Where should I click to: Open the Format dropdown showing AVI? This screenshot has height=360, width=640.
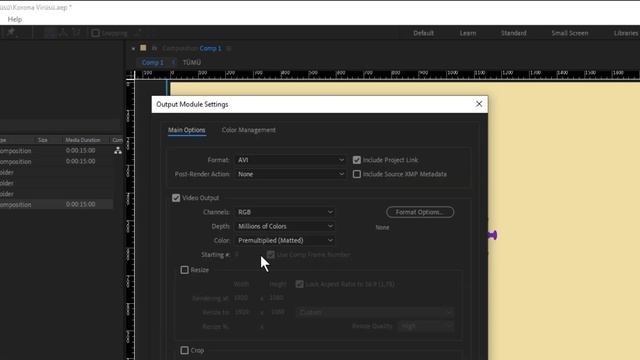pos(291,160)
